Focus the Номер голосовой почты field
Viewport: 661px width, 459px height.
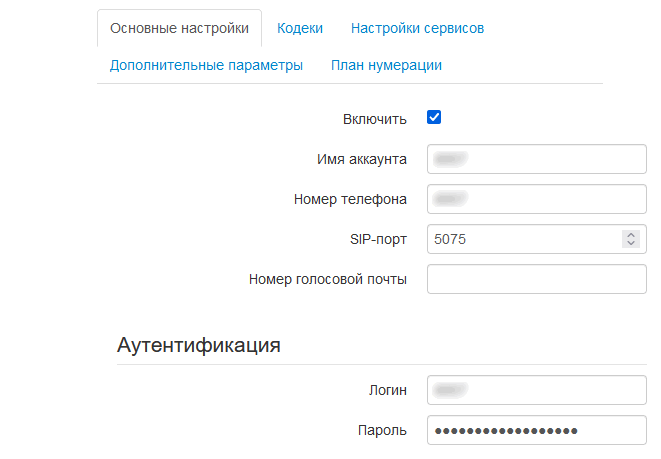(537, 279)
